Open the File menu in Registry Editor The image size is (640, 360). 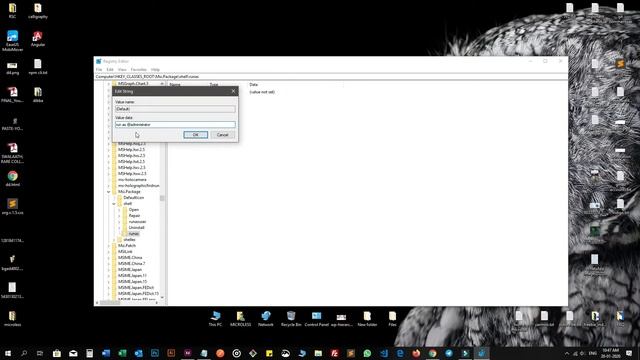99,70
